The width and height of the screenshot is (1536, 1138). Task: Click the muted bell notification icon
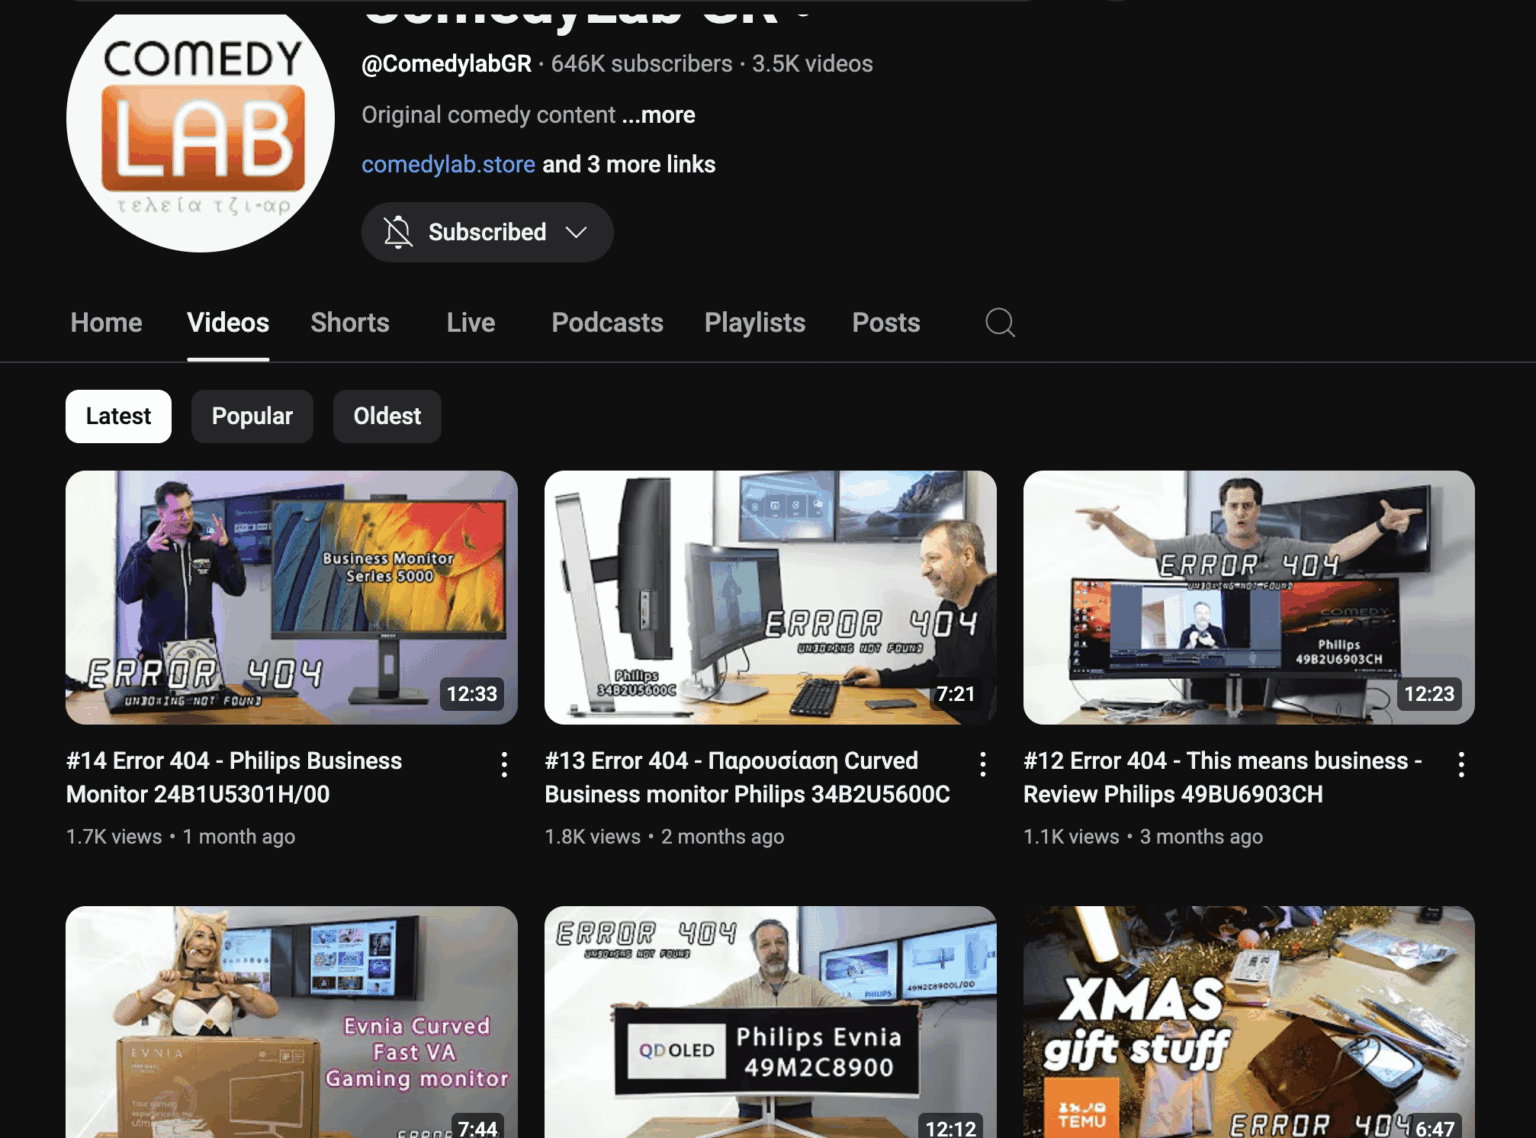coord(398,232)
